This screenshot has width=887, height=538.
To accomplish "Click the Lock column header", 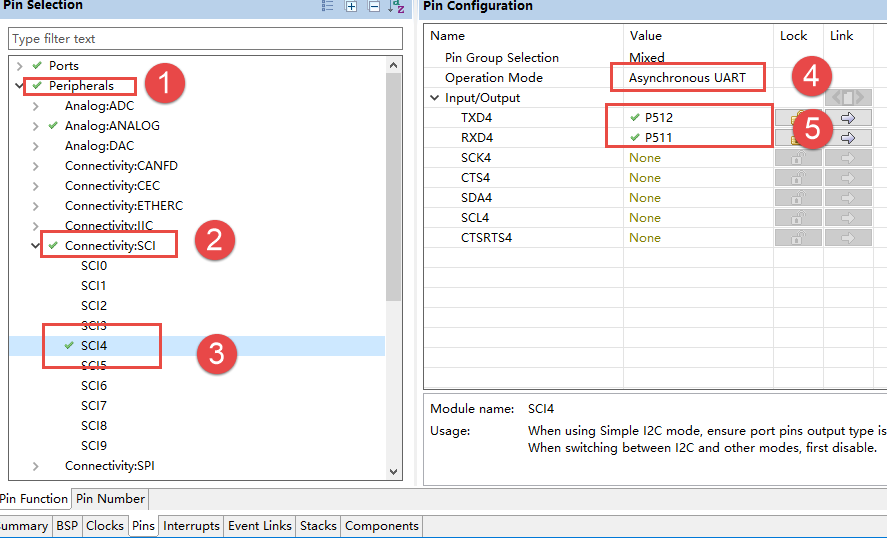I will [x=793, y=36].
